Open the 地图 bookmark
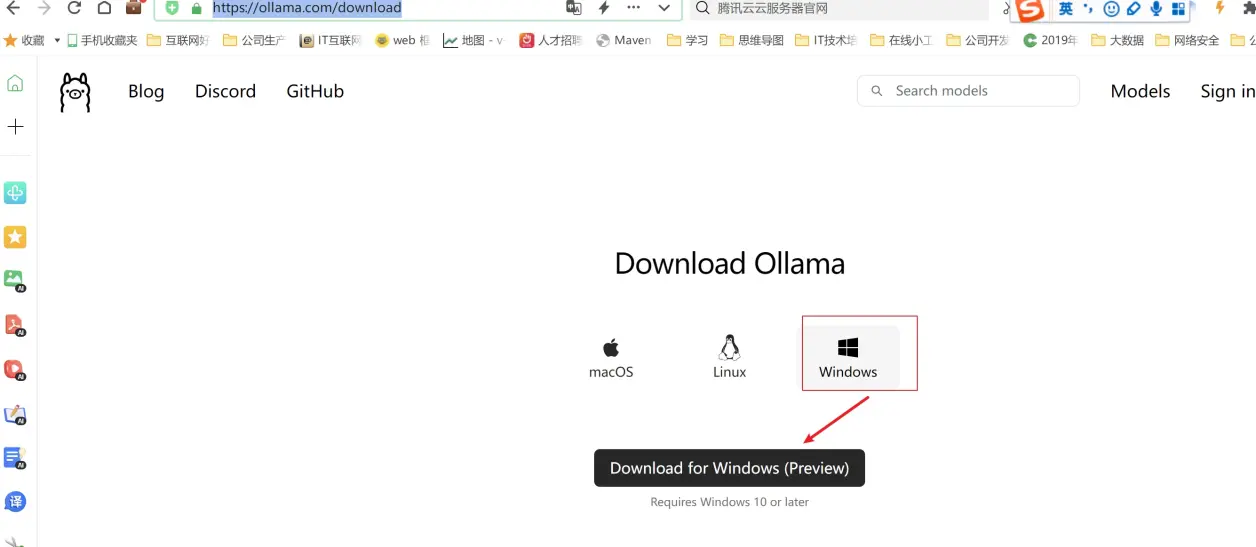The image size is (1256, 547). click(x=474, y=41)
